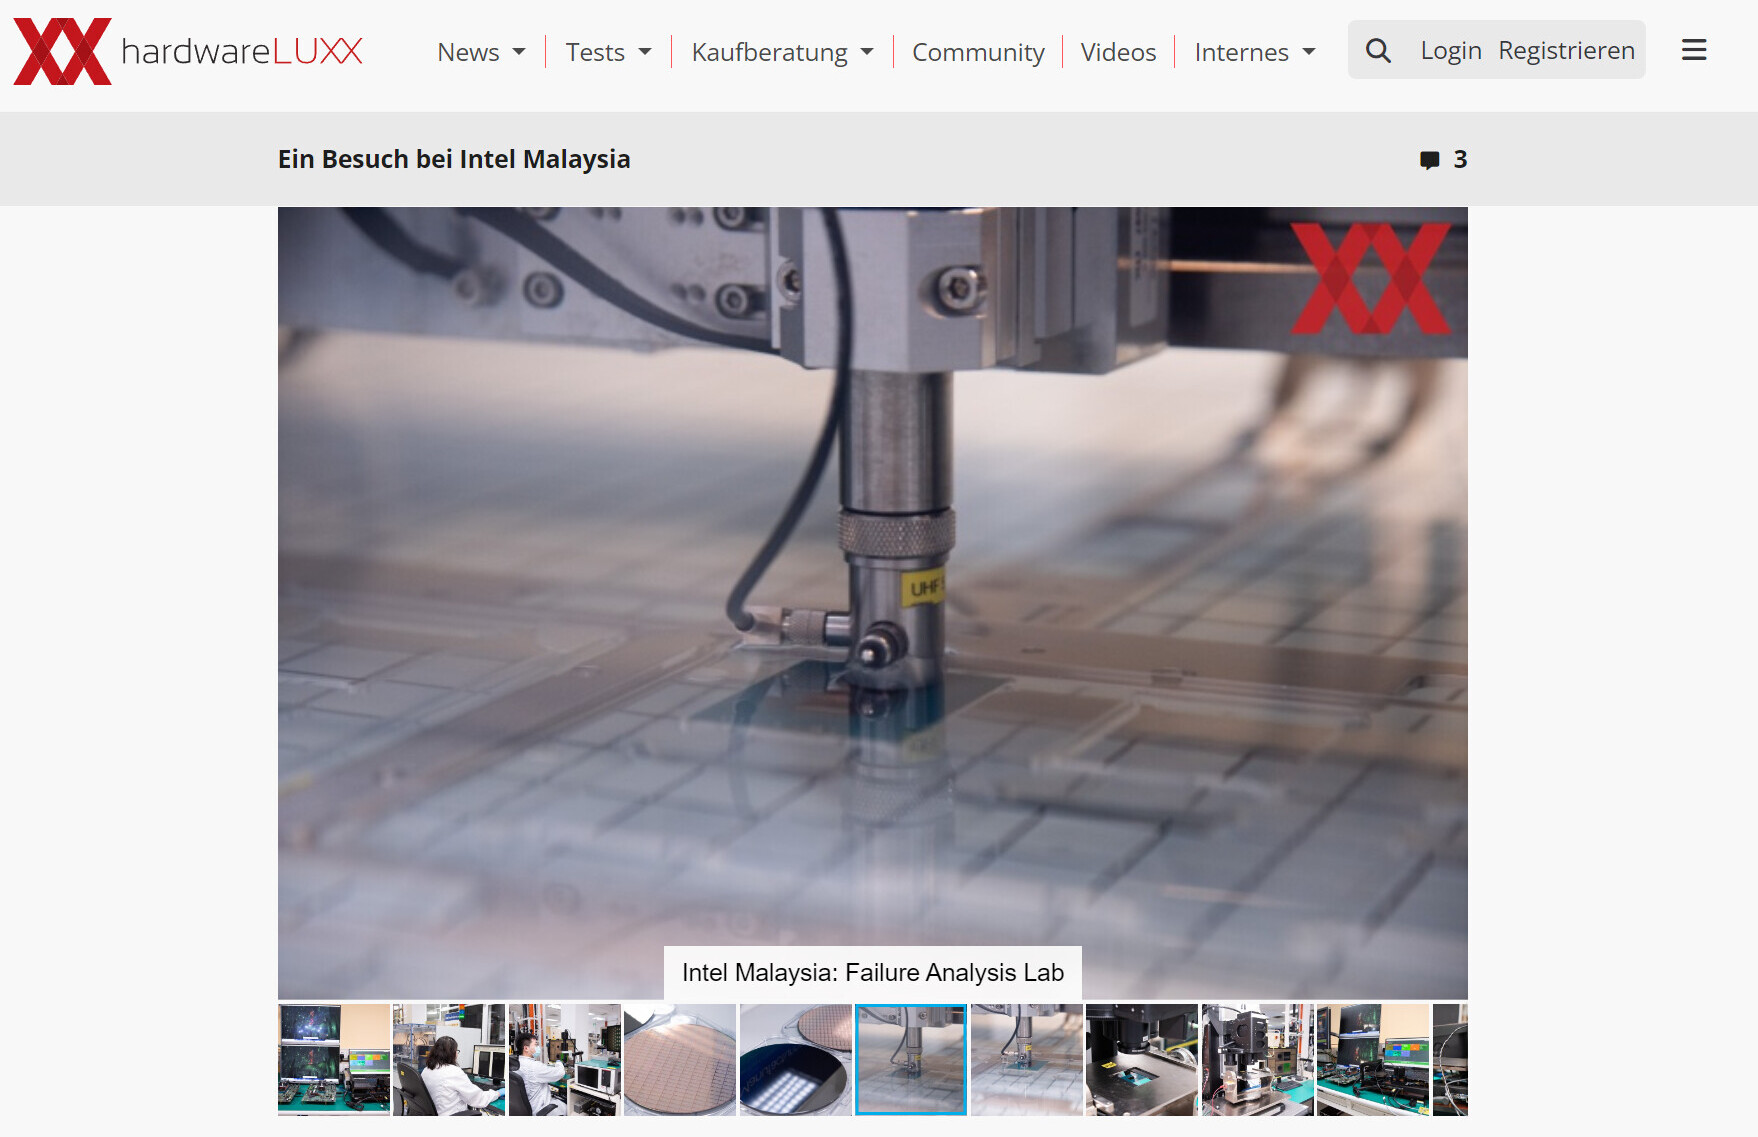Screen dimensions: 1758x1137
Task: Click the Ein Besuch bei Intel Malaysia title
Action: click(x=454, y=159)
